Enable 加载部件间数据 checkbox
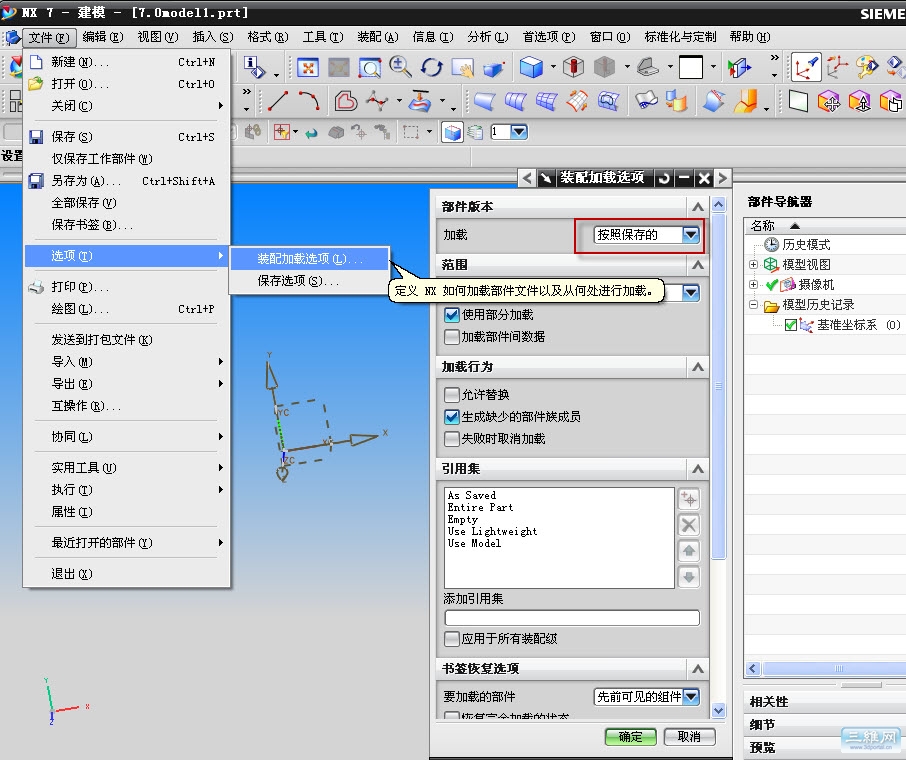The height and width of the screenshot is (760, 906). pyautogui.click(x=452, y=337)
